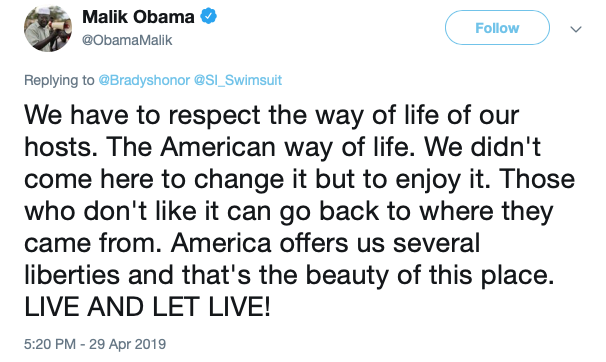This screenshot has height=362, width=606.
Task: Click the "29 Apr 2019" date
Action: click(128, 344)
